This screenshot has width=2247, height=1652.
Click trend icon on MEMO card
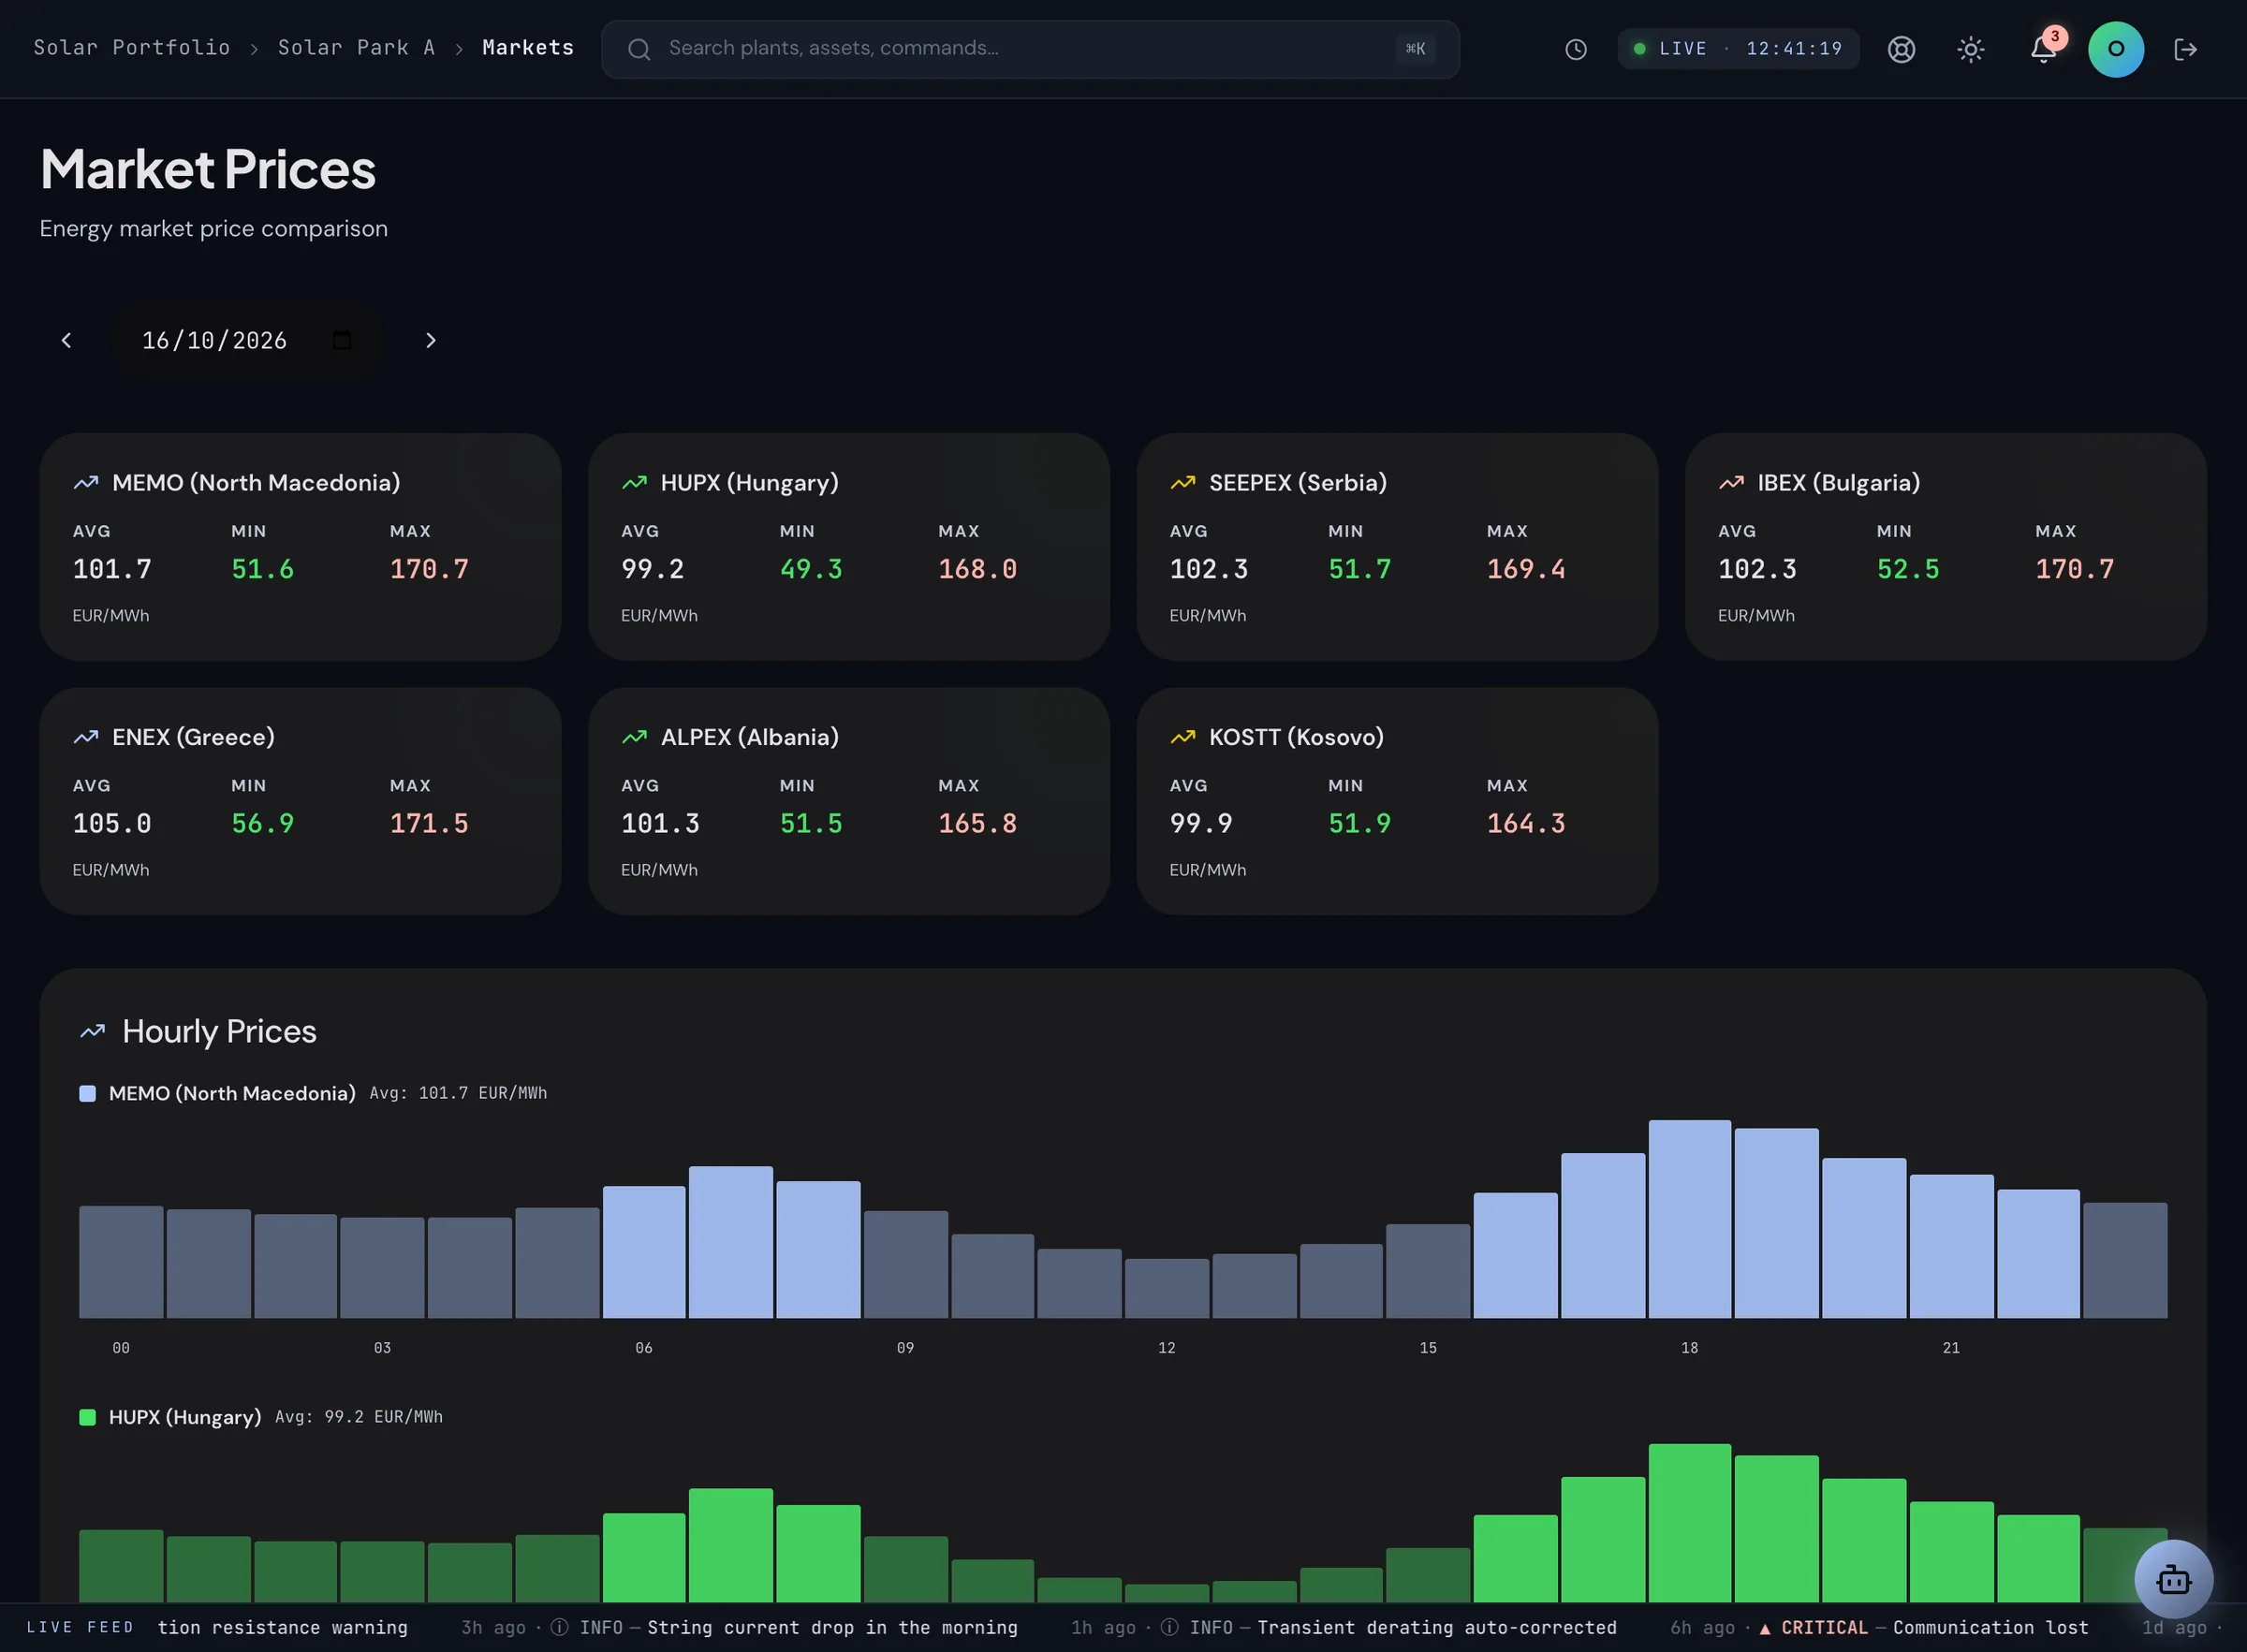pyautogui.click(x=86, y=482)
